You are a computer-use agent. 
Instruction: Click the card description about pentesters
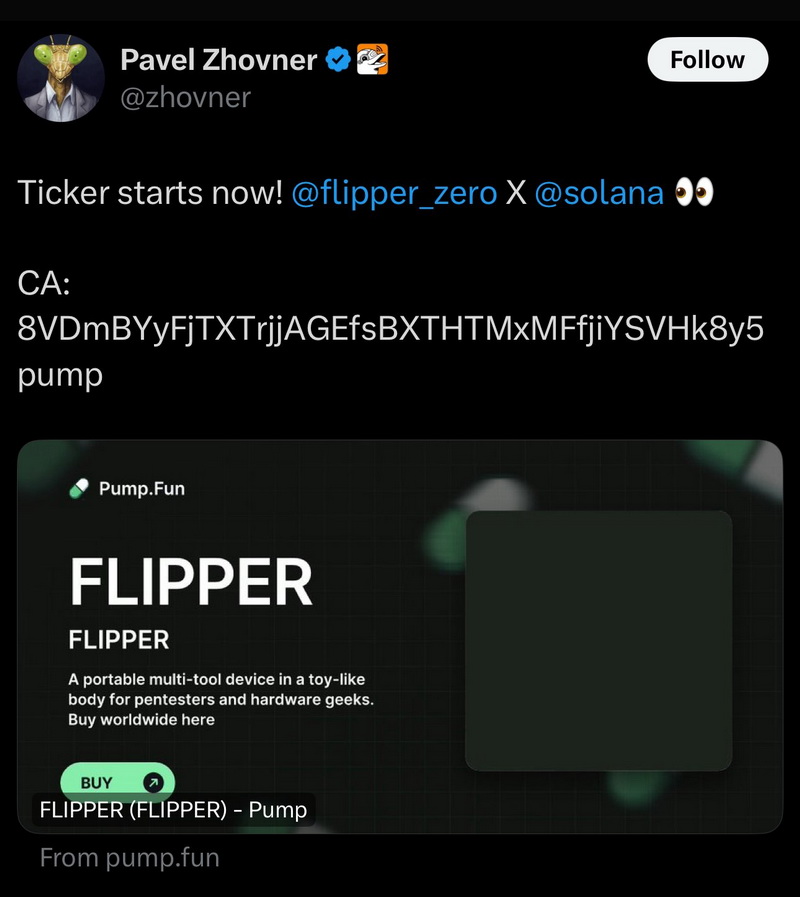pos(221,699)
